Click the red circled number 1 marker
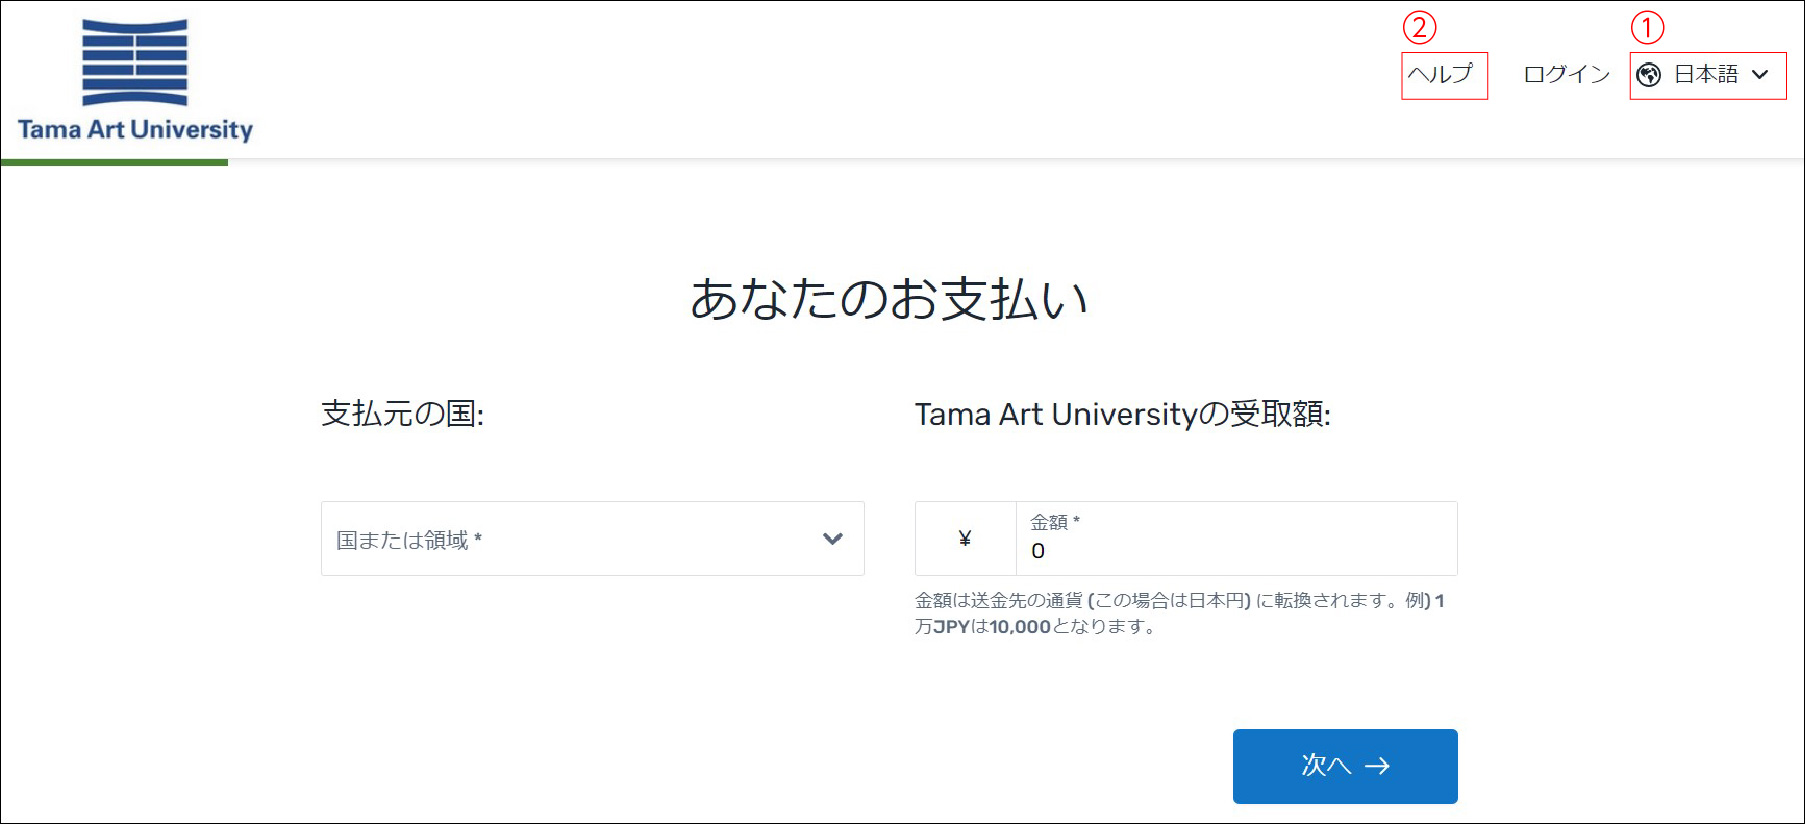1806x825 pixels. point(1647,27)
